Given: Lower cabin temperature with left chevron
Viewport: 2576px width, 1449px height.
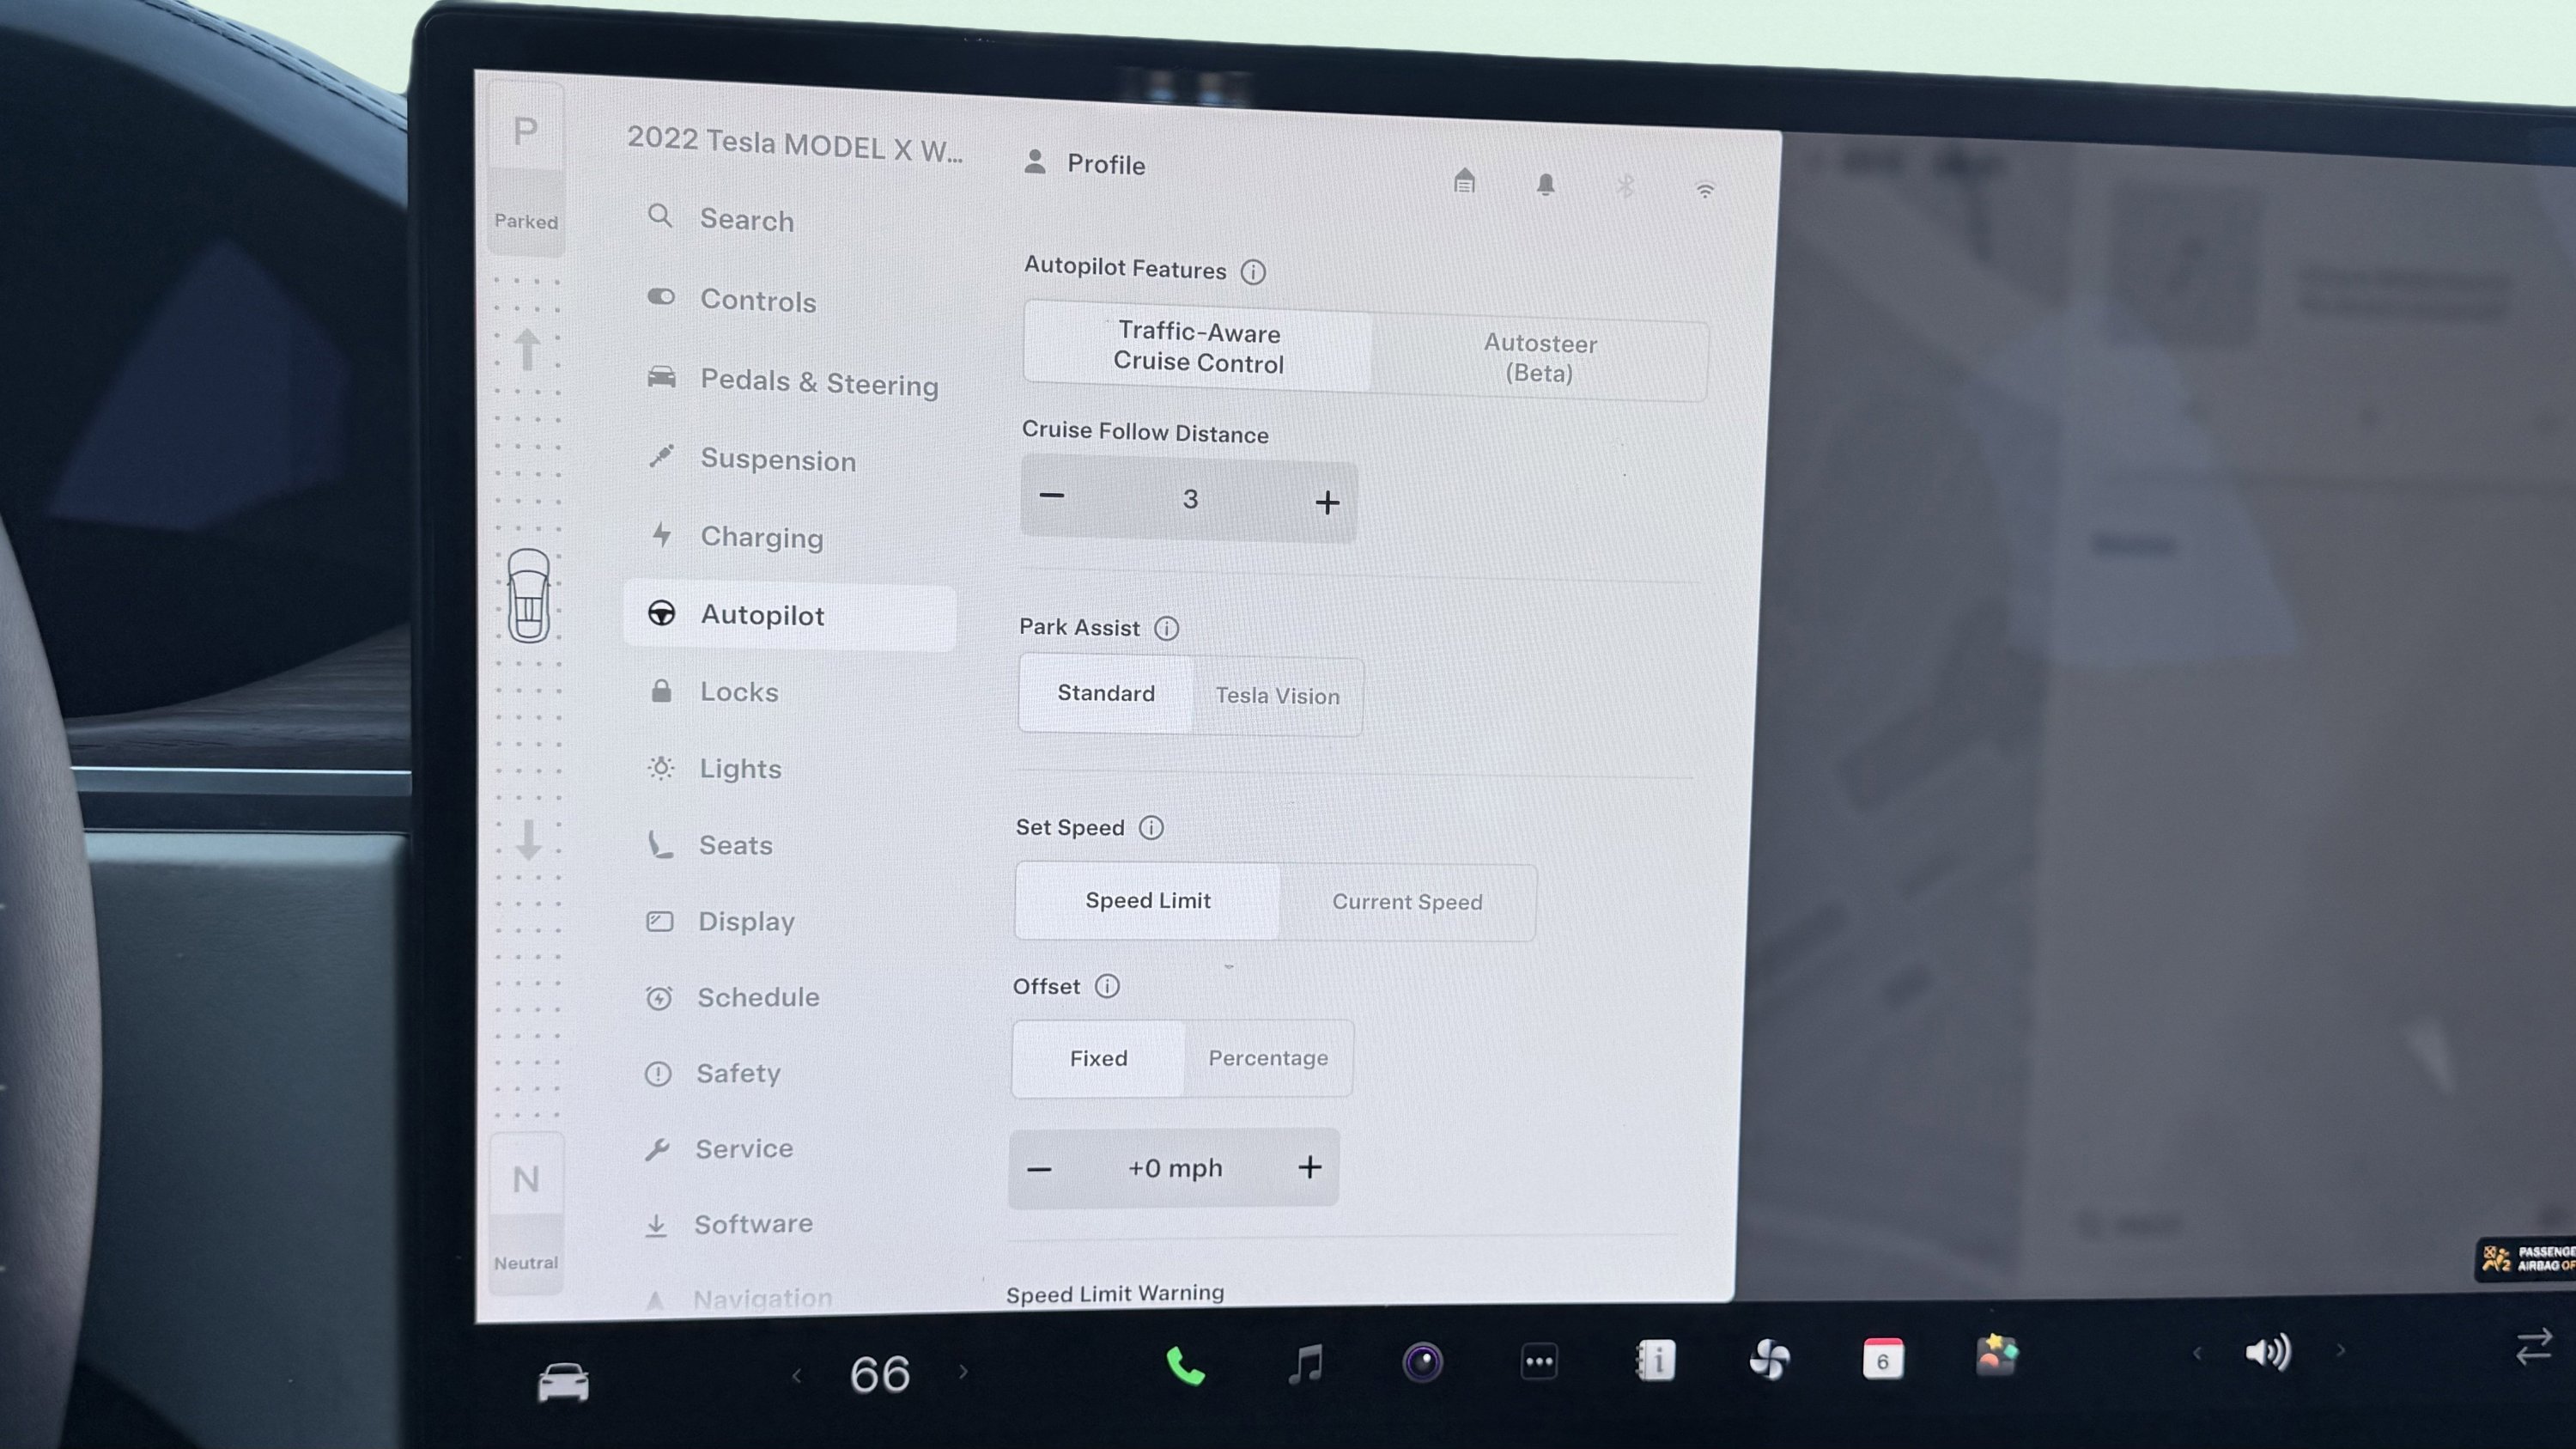Looking at the screenshot, I should point(797,1377).
